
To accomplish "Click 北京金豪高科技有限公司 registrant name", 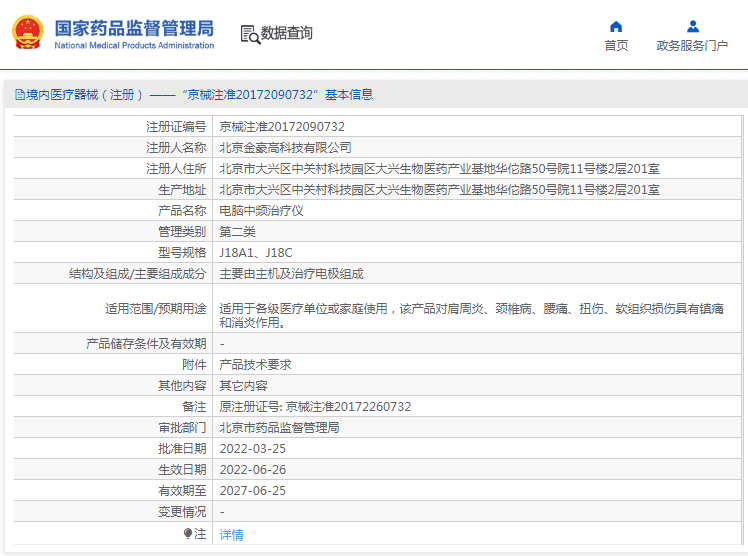I will pyautogui.click(x=285, y=148).
